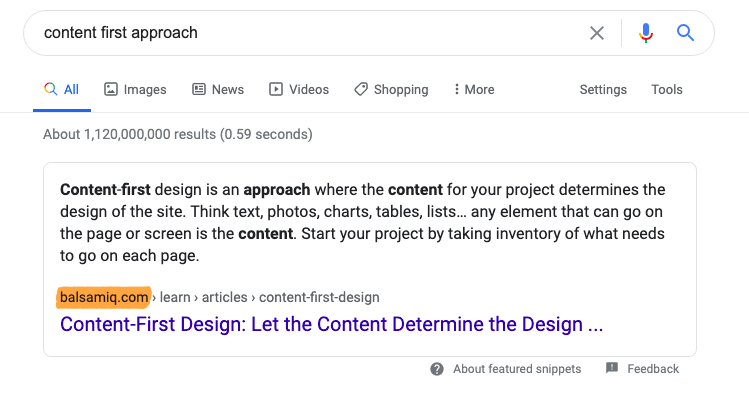Click the Feedback link below the snippet
Image resolution: width=749 pixels, height=396 pixels.
pos(653,369)
